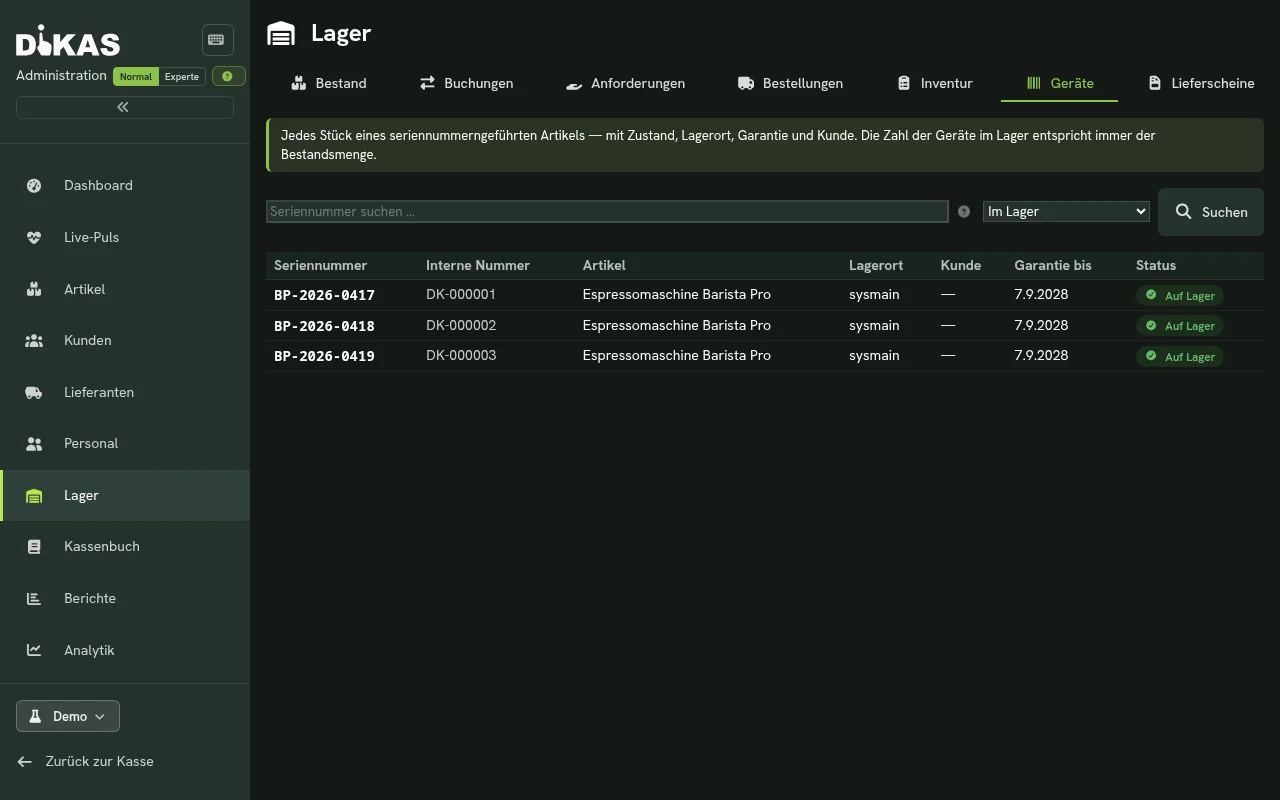Click the Lieferanten truck icon

34,392
